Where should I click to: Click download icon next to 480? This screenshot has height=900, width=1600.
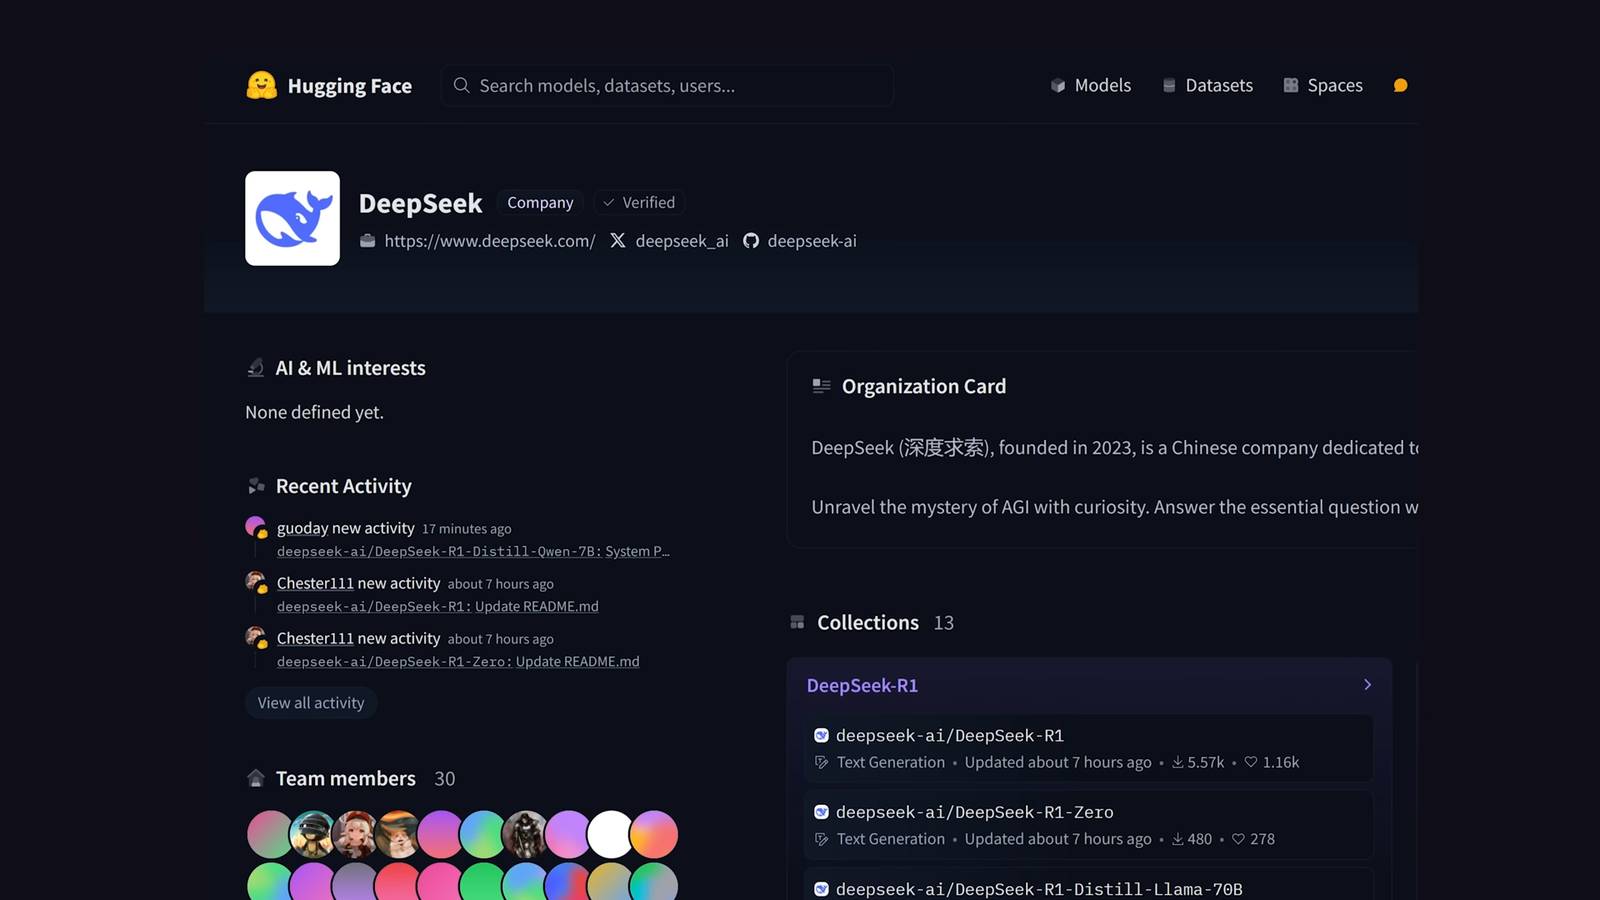click(x=1178, y=839)
